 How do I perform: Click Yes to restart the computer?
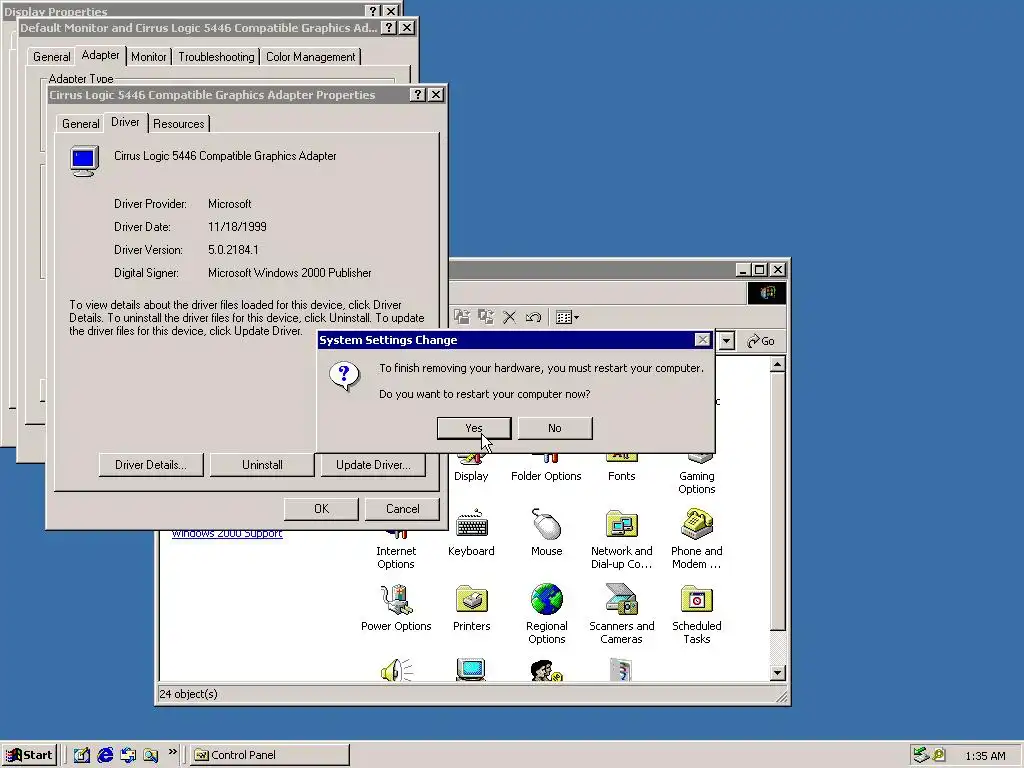tap(474, 428)
